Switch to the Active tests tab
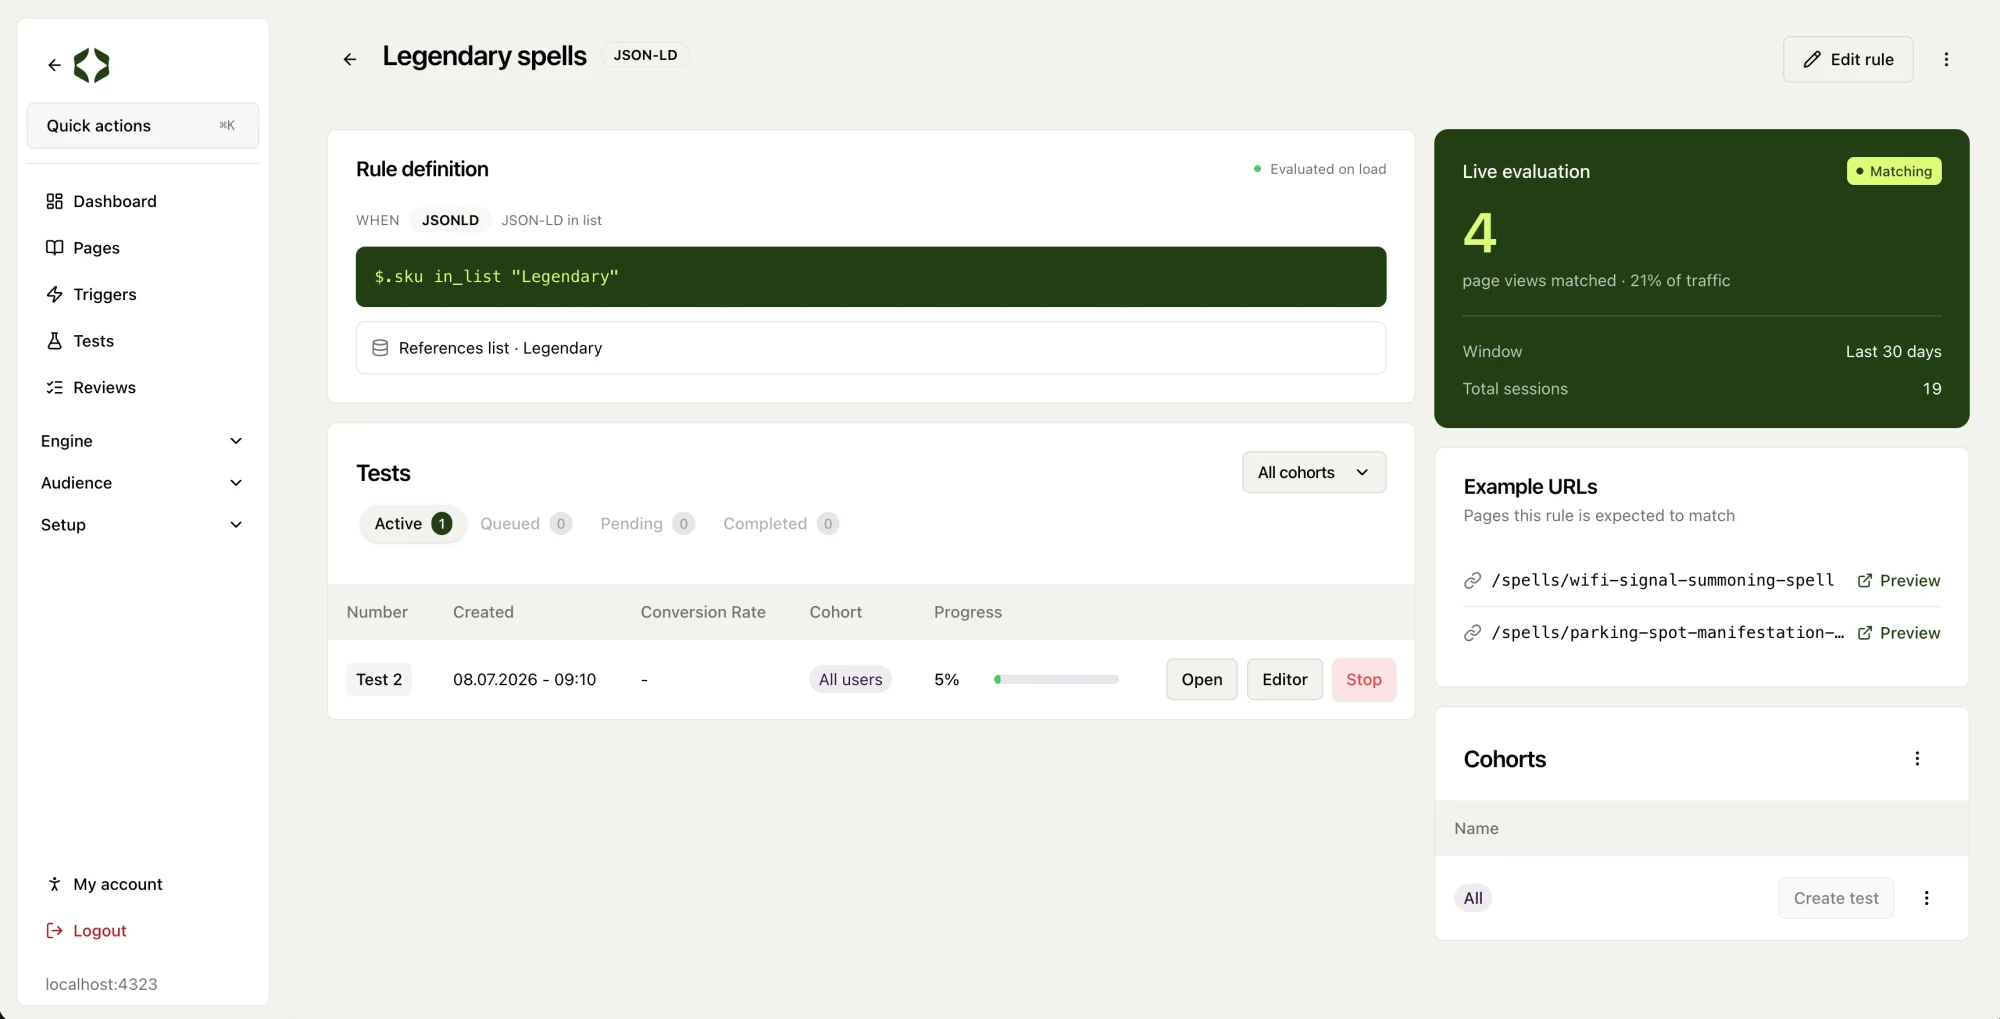 (x=413, y=523)
